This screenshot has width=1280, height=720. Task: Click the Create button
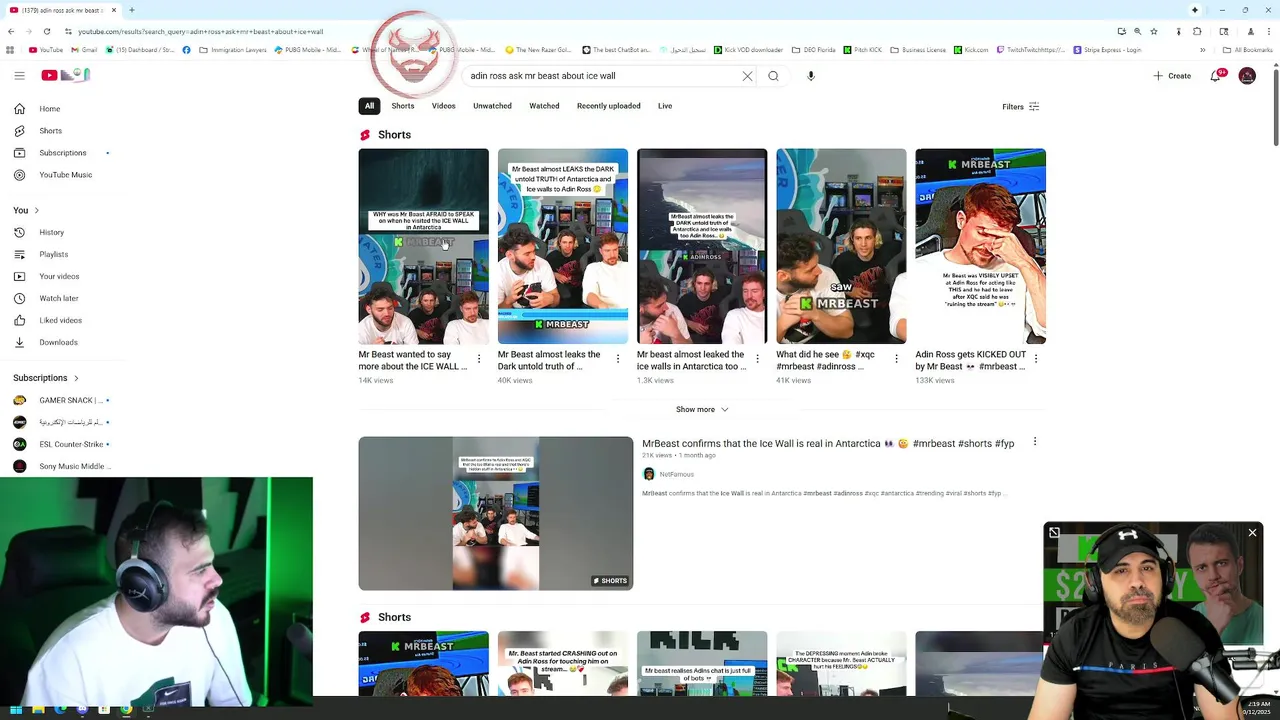(1172, 76)
